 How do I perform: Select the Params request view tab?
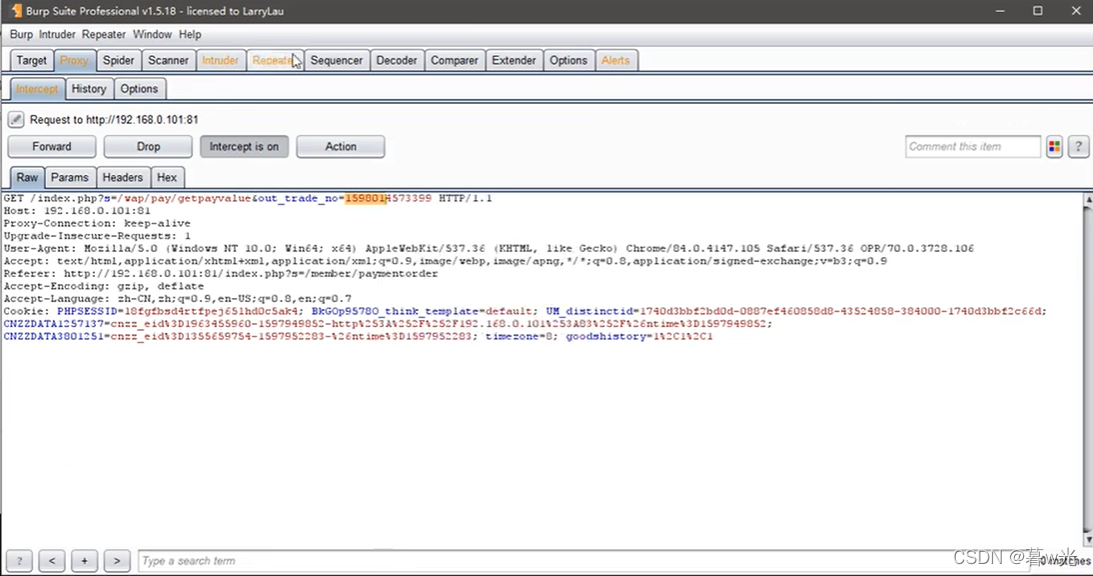(70, 178)
